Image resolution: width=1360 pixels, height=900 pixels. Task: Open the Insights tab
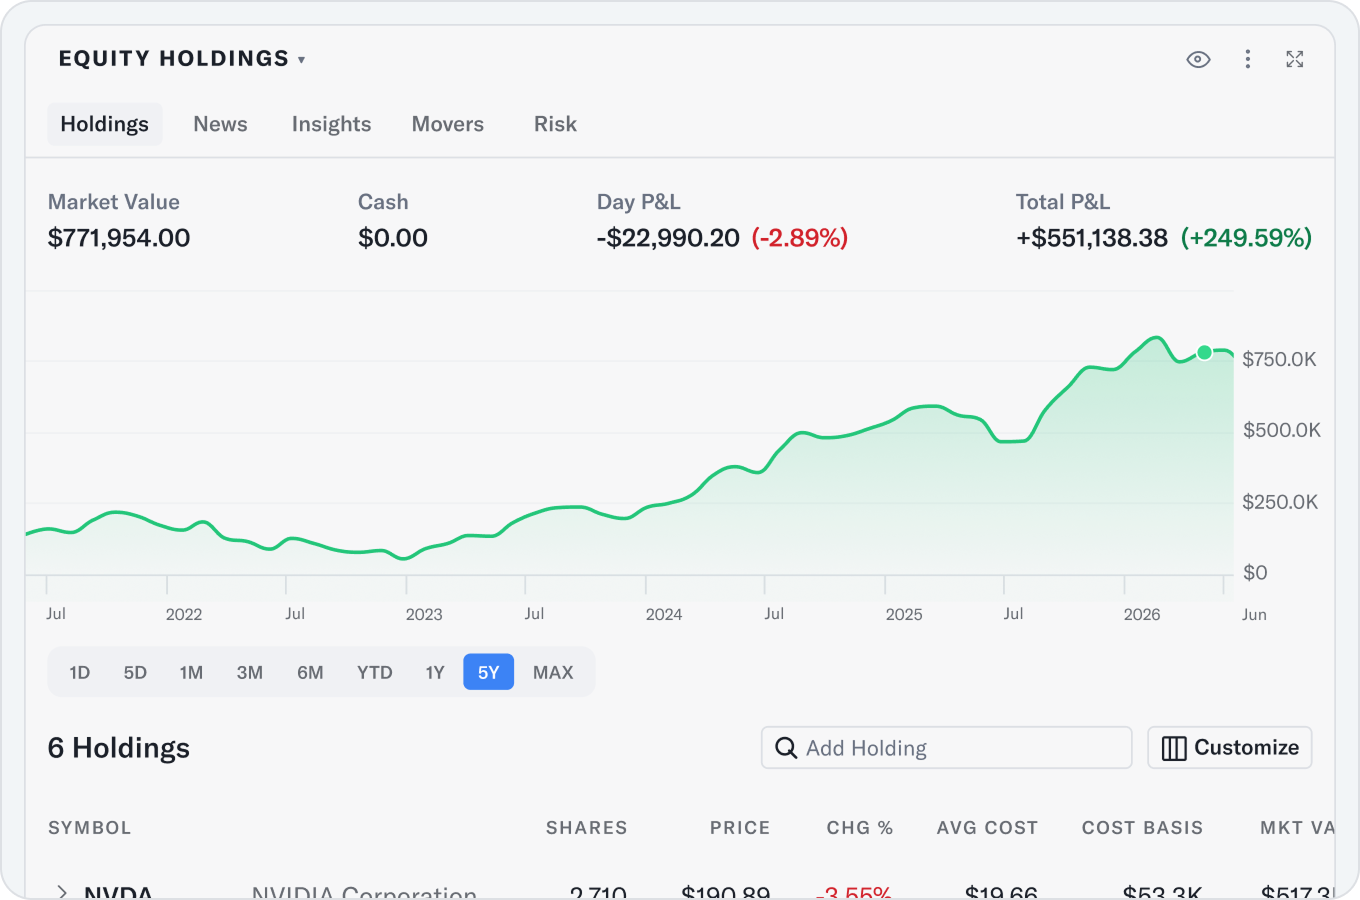(331, 124)
